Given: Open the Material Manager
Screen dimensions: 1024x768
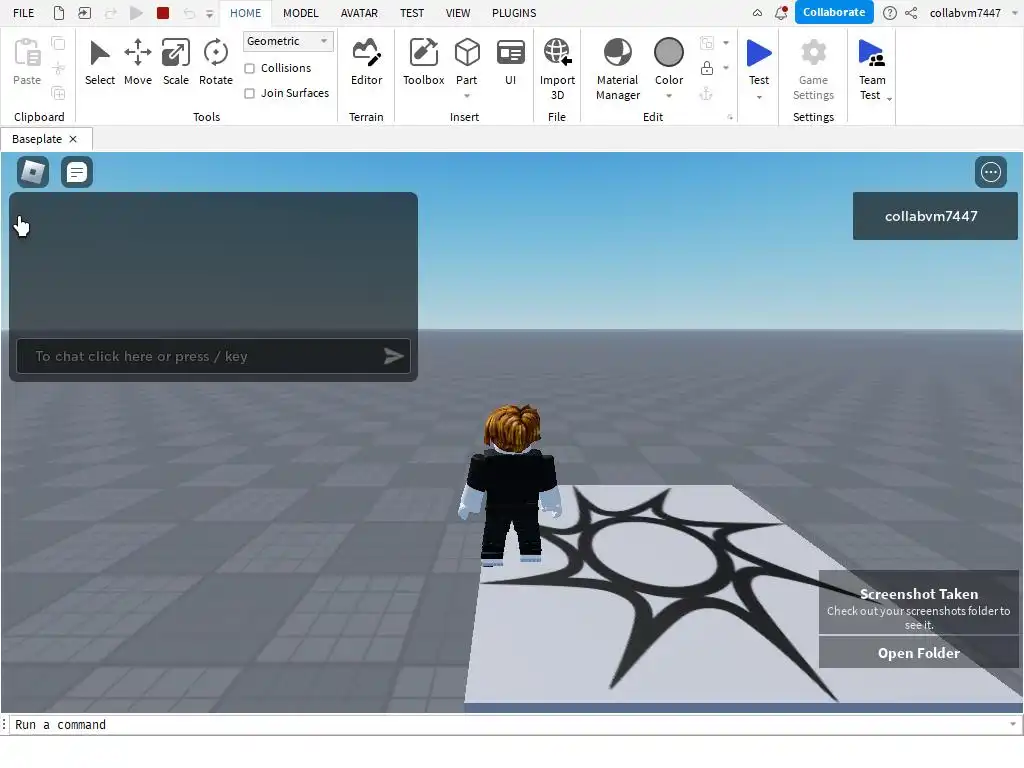Looking at the screenshot, I should [617, 69].
